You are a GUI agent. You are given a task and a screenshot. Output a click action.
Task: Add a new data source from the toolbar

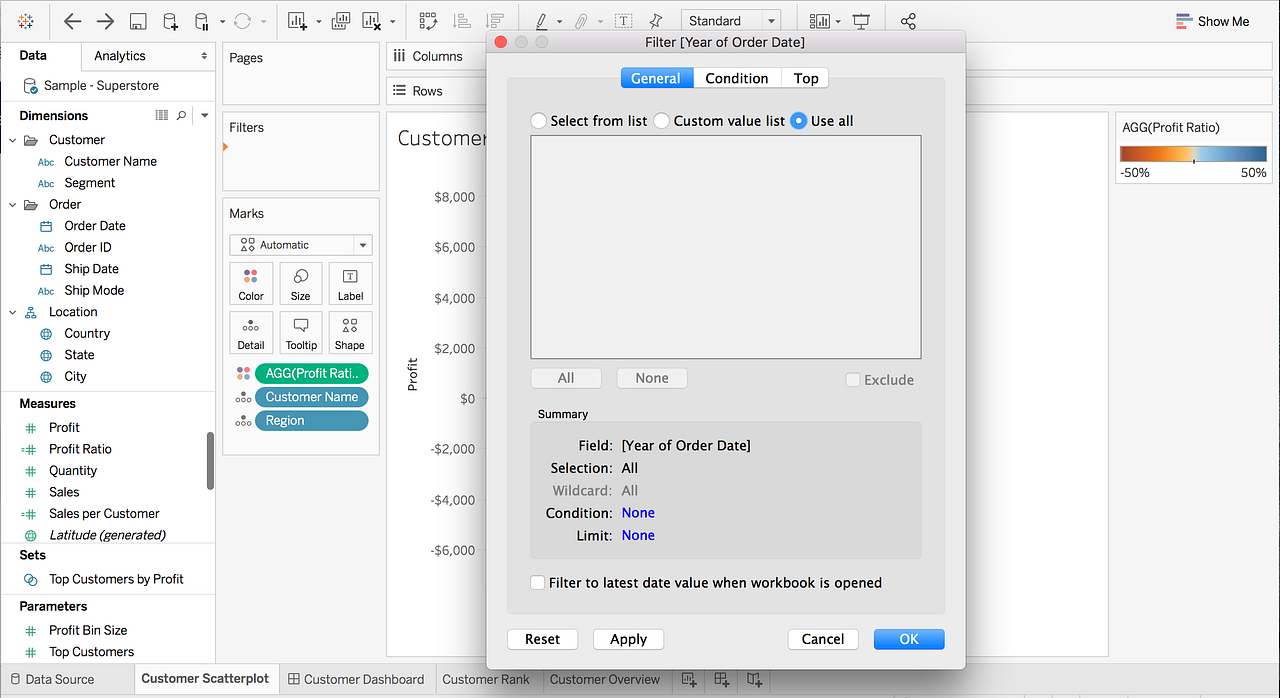pos(170,21)
